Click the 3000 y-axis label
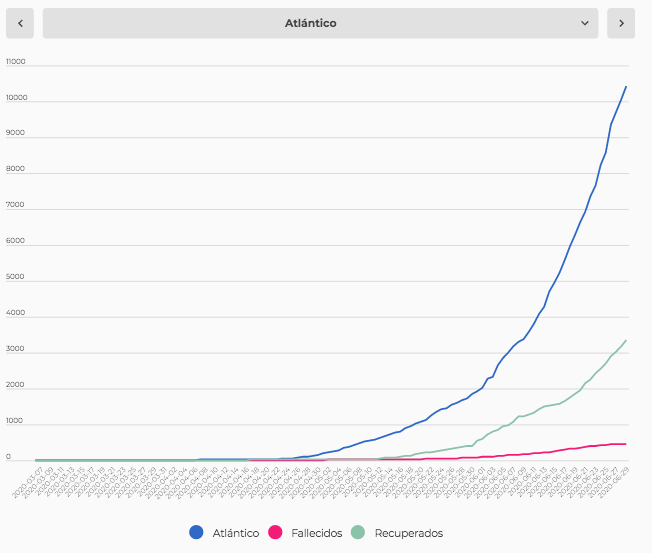 pyautogui.click(x=15, y=351)
